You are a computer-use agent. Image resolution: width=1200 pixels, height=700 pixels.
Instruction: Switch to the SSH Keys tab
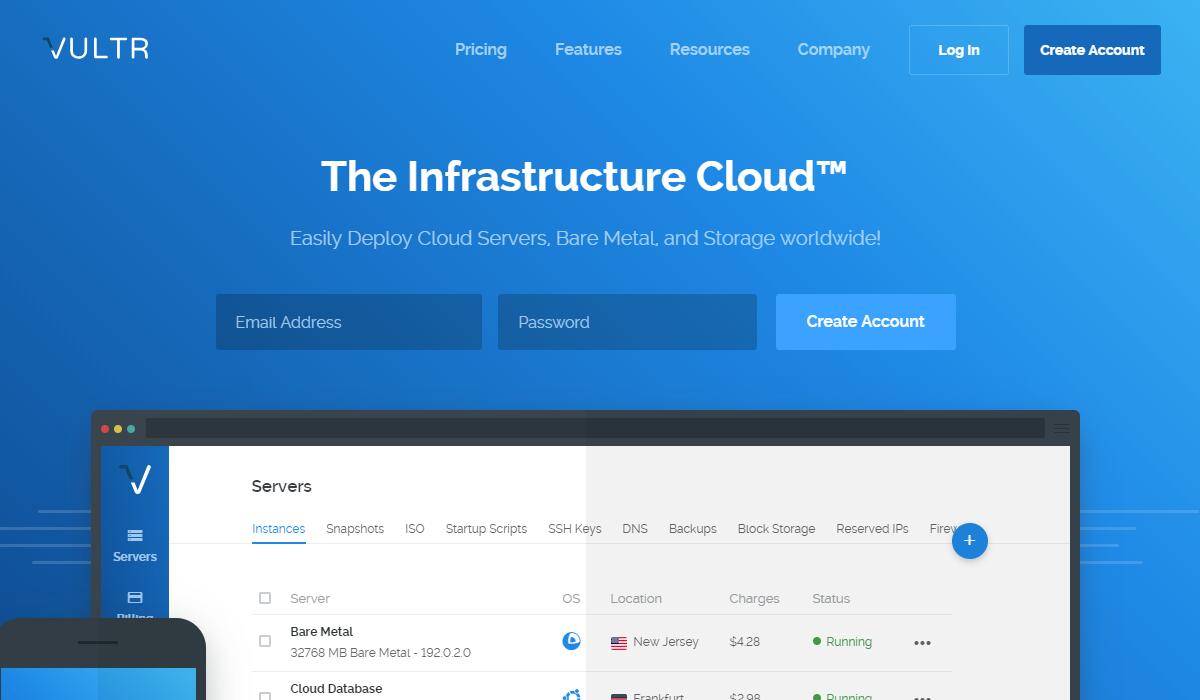pyautogui.click(x=575, y=529)
